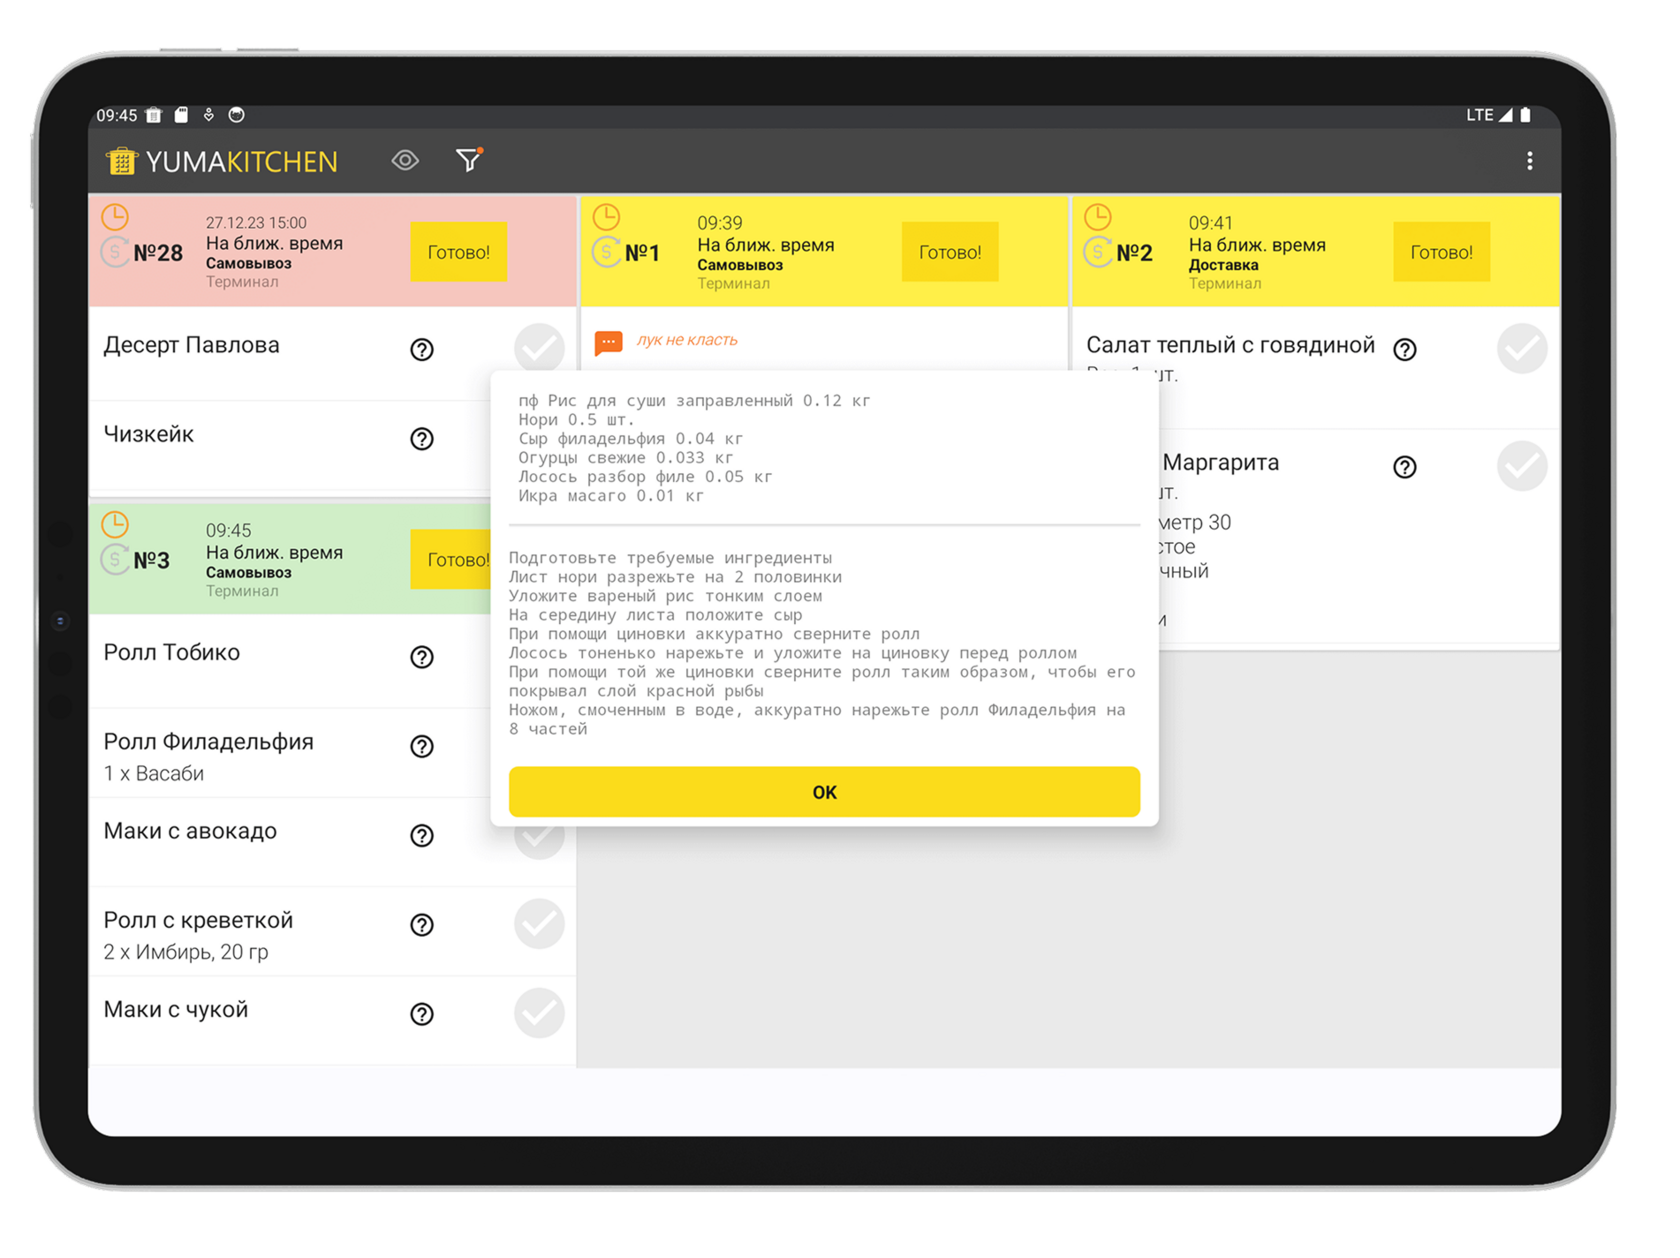Mark order №28 as Готово!

point(459,252)
